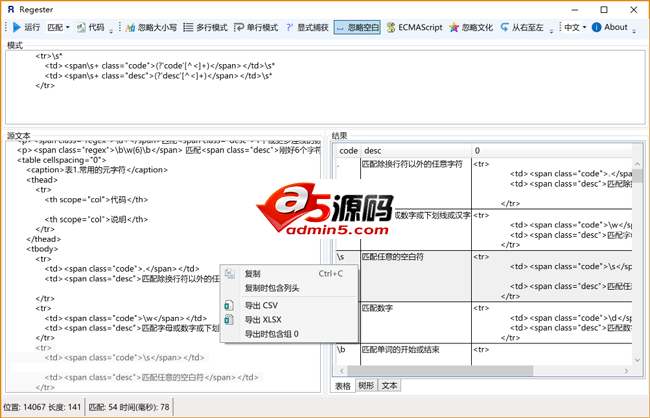Expand toolbar overflow arrow after 从右至左
Screen dimensions: 650x418
pos(551,30)
